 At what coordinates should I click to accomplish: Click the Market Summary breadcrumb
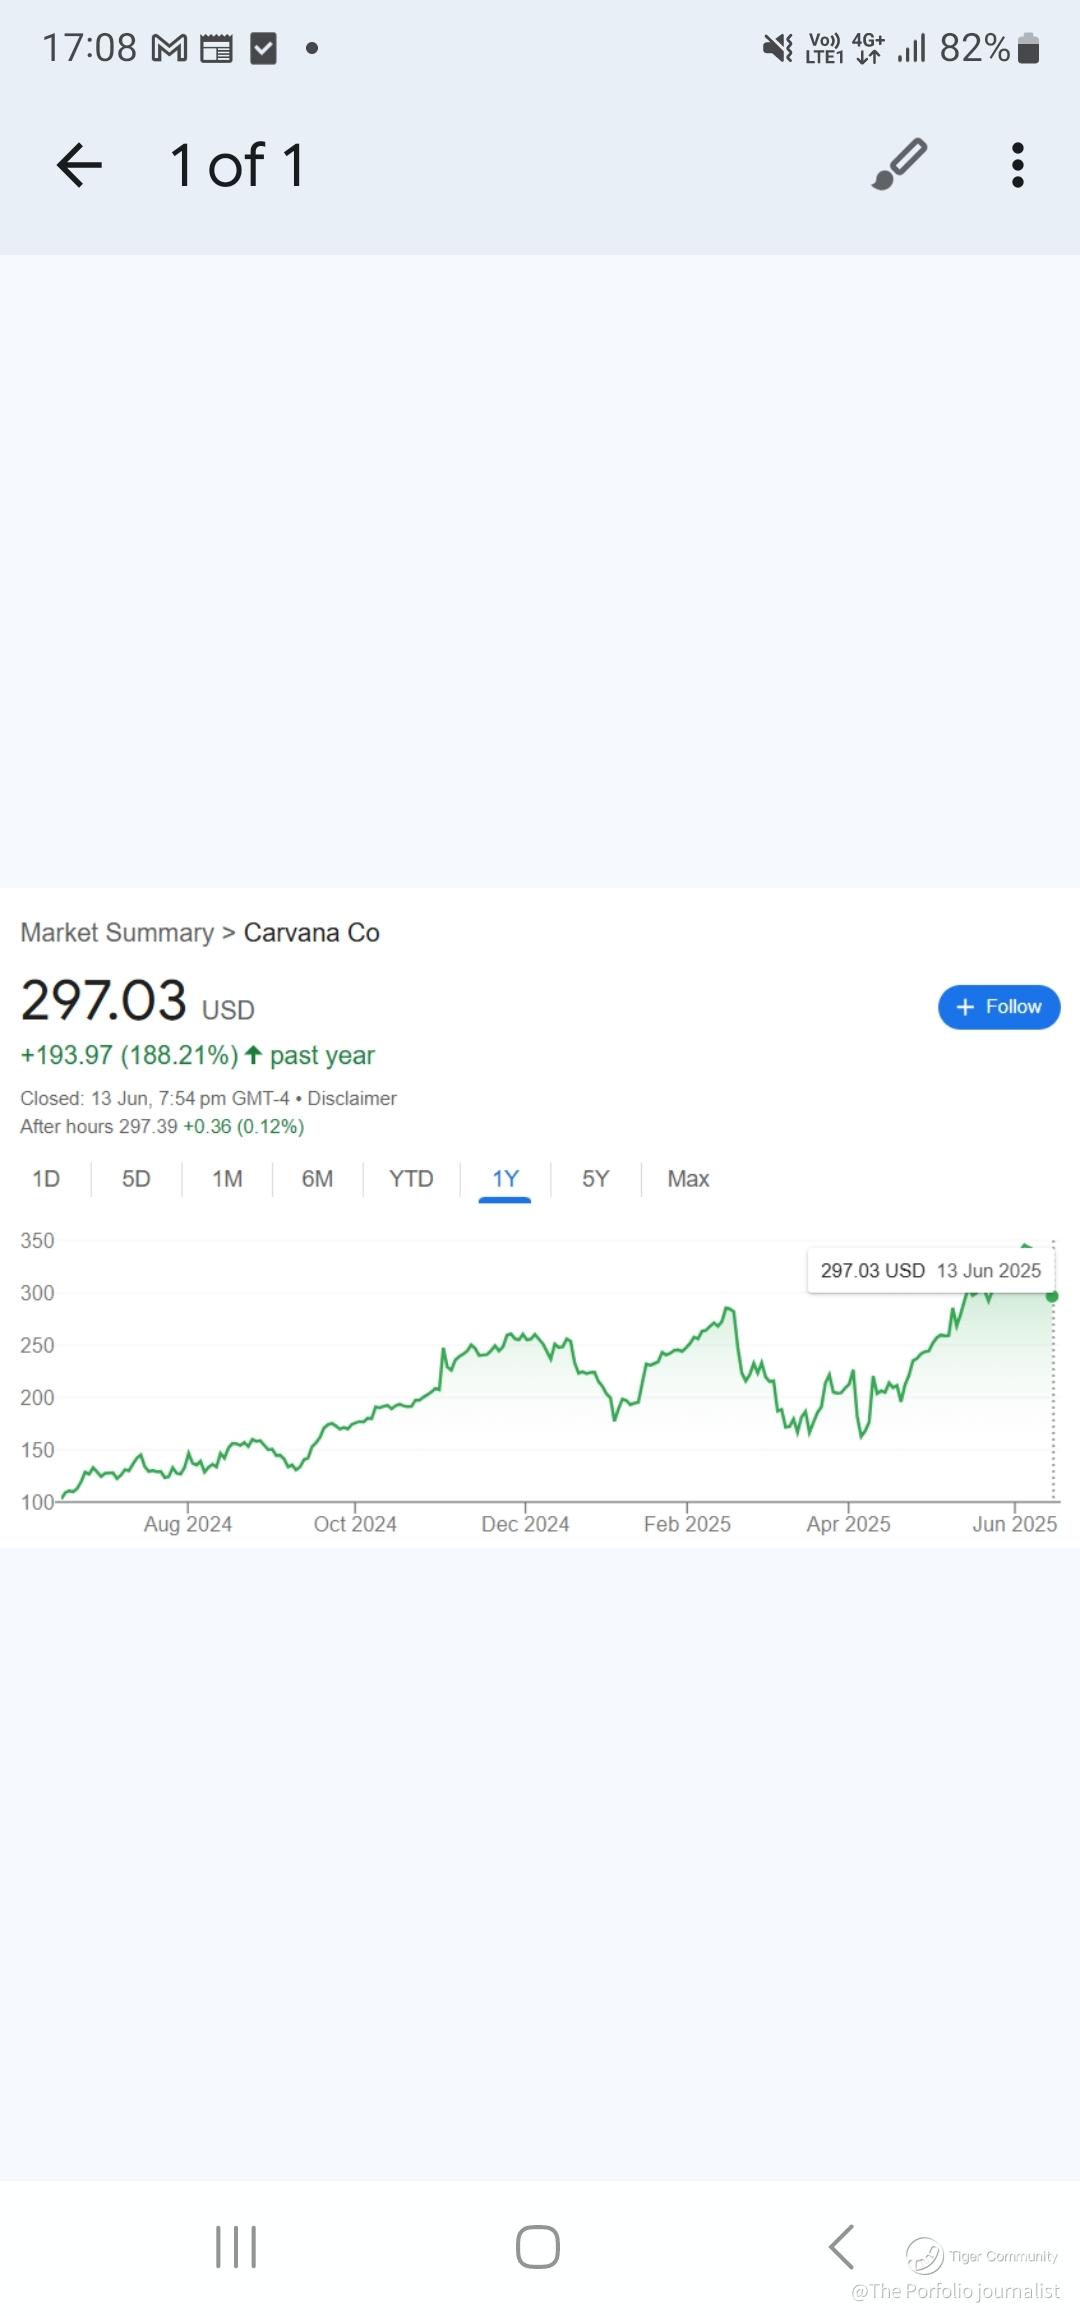coord(117,933)
